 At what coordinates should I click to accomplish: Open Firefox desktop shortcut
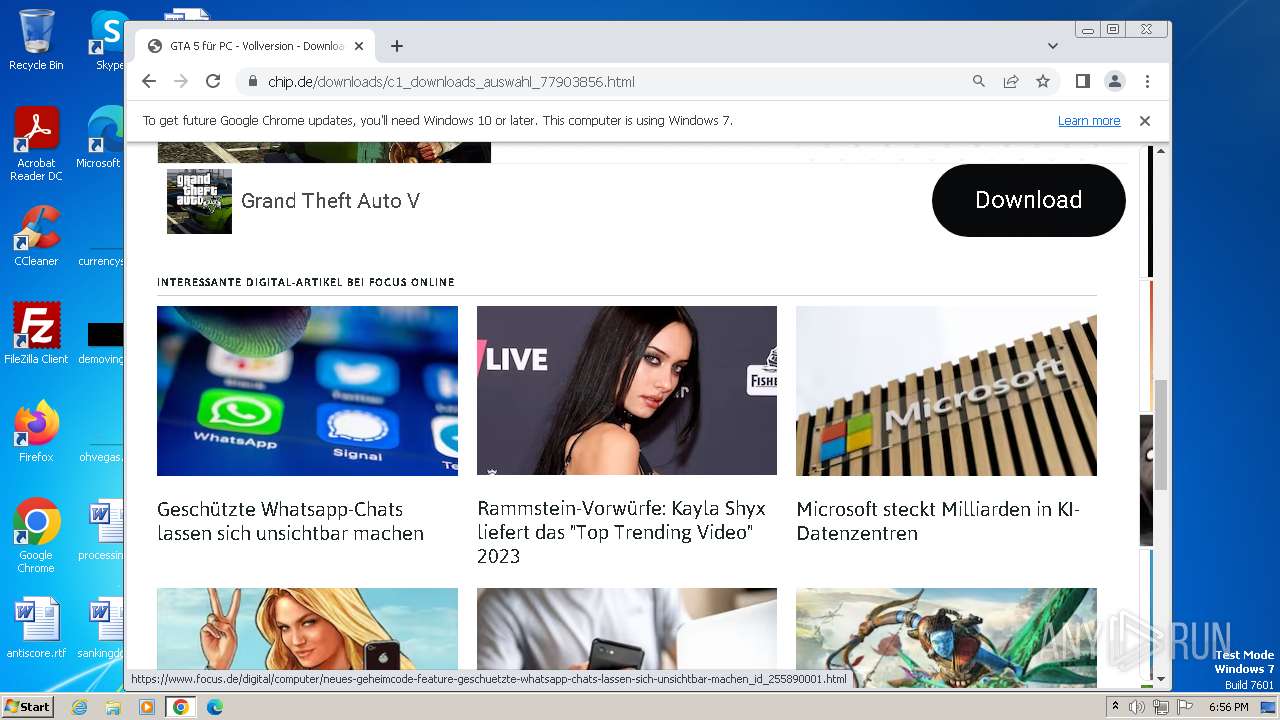(x=36, y=432)
